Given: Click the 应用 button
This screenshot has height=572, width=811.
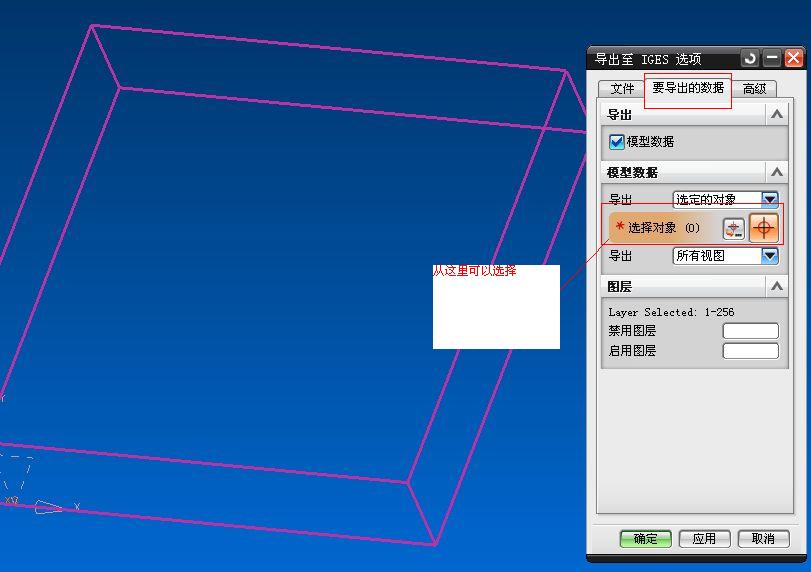Looking at the screenshot, I should [x=704, y=539].
